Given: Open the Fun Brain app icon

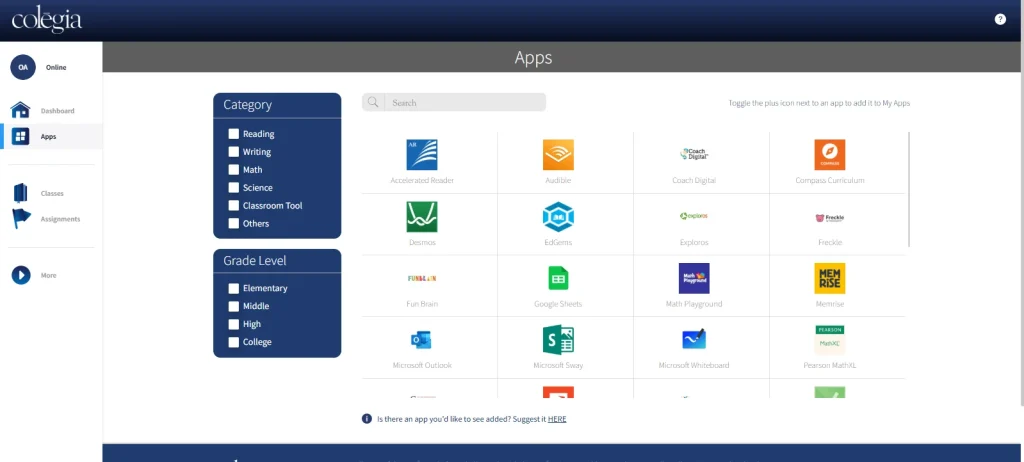Looking at the screenshot, I should (x=422, y=278).
